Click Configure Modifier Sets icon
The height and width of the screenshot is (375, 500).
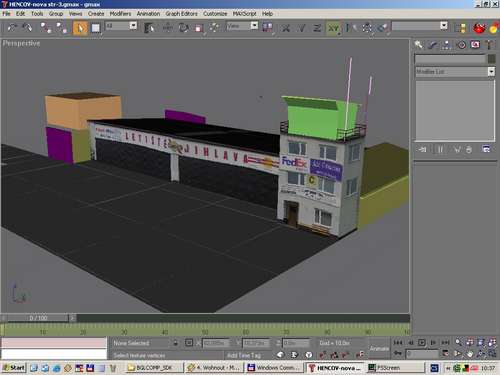click(x=486, y=149)
